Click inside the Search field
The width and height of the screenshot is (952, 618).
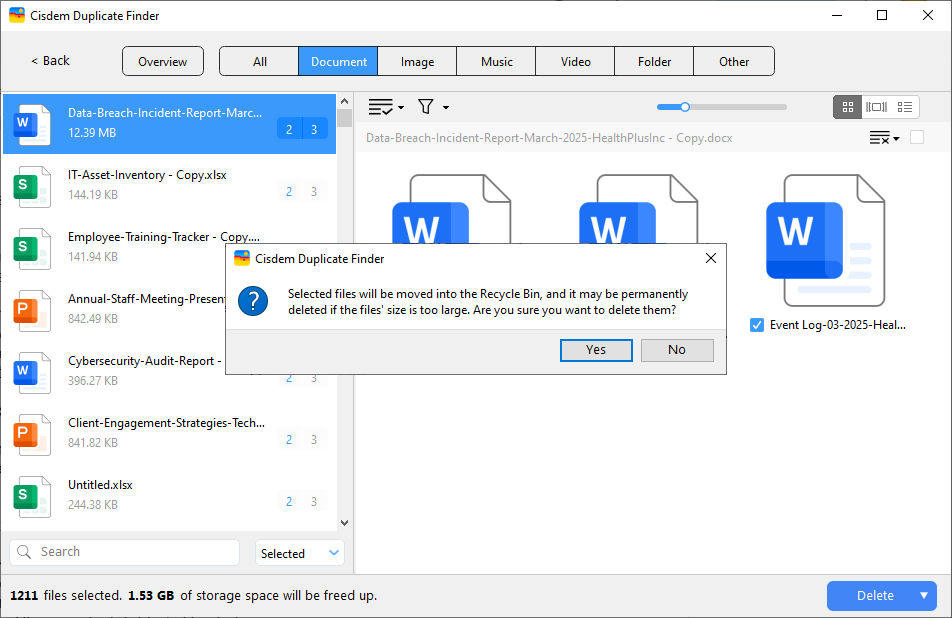124,552
